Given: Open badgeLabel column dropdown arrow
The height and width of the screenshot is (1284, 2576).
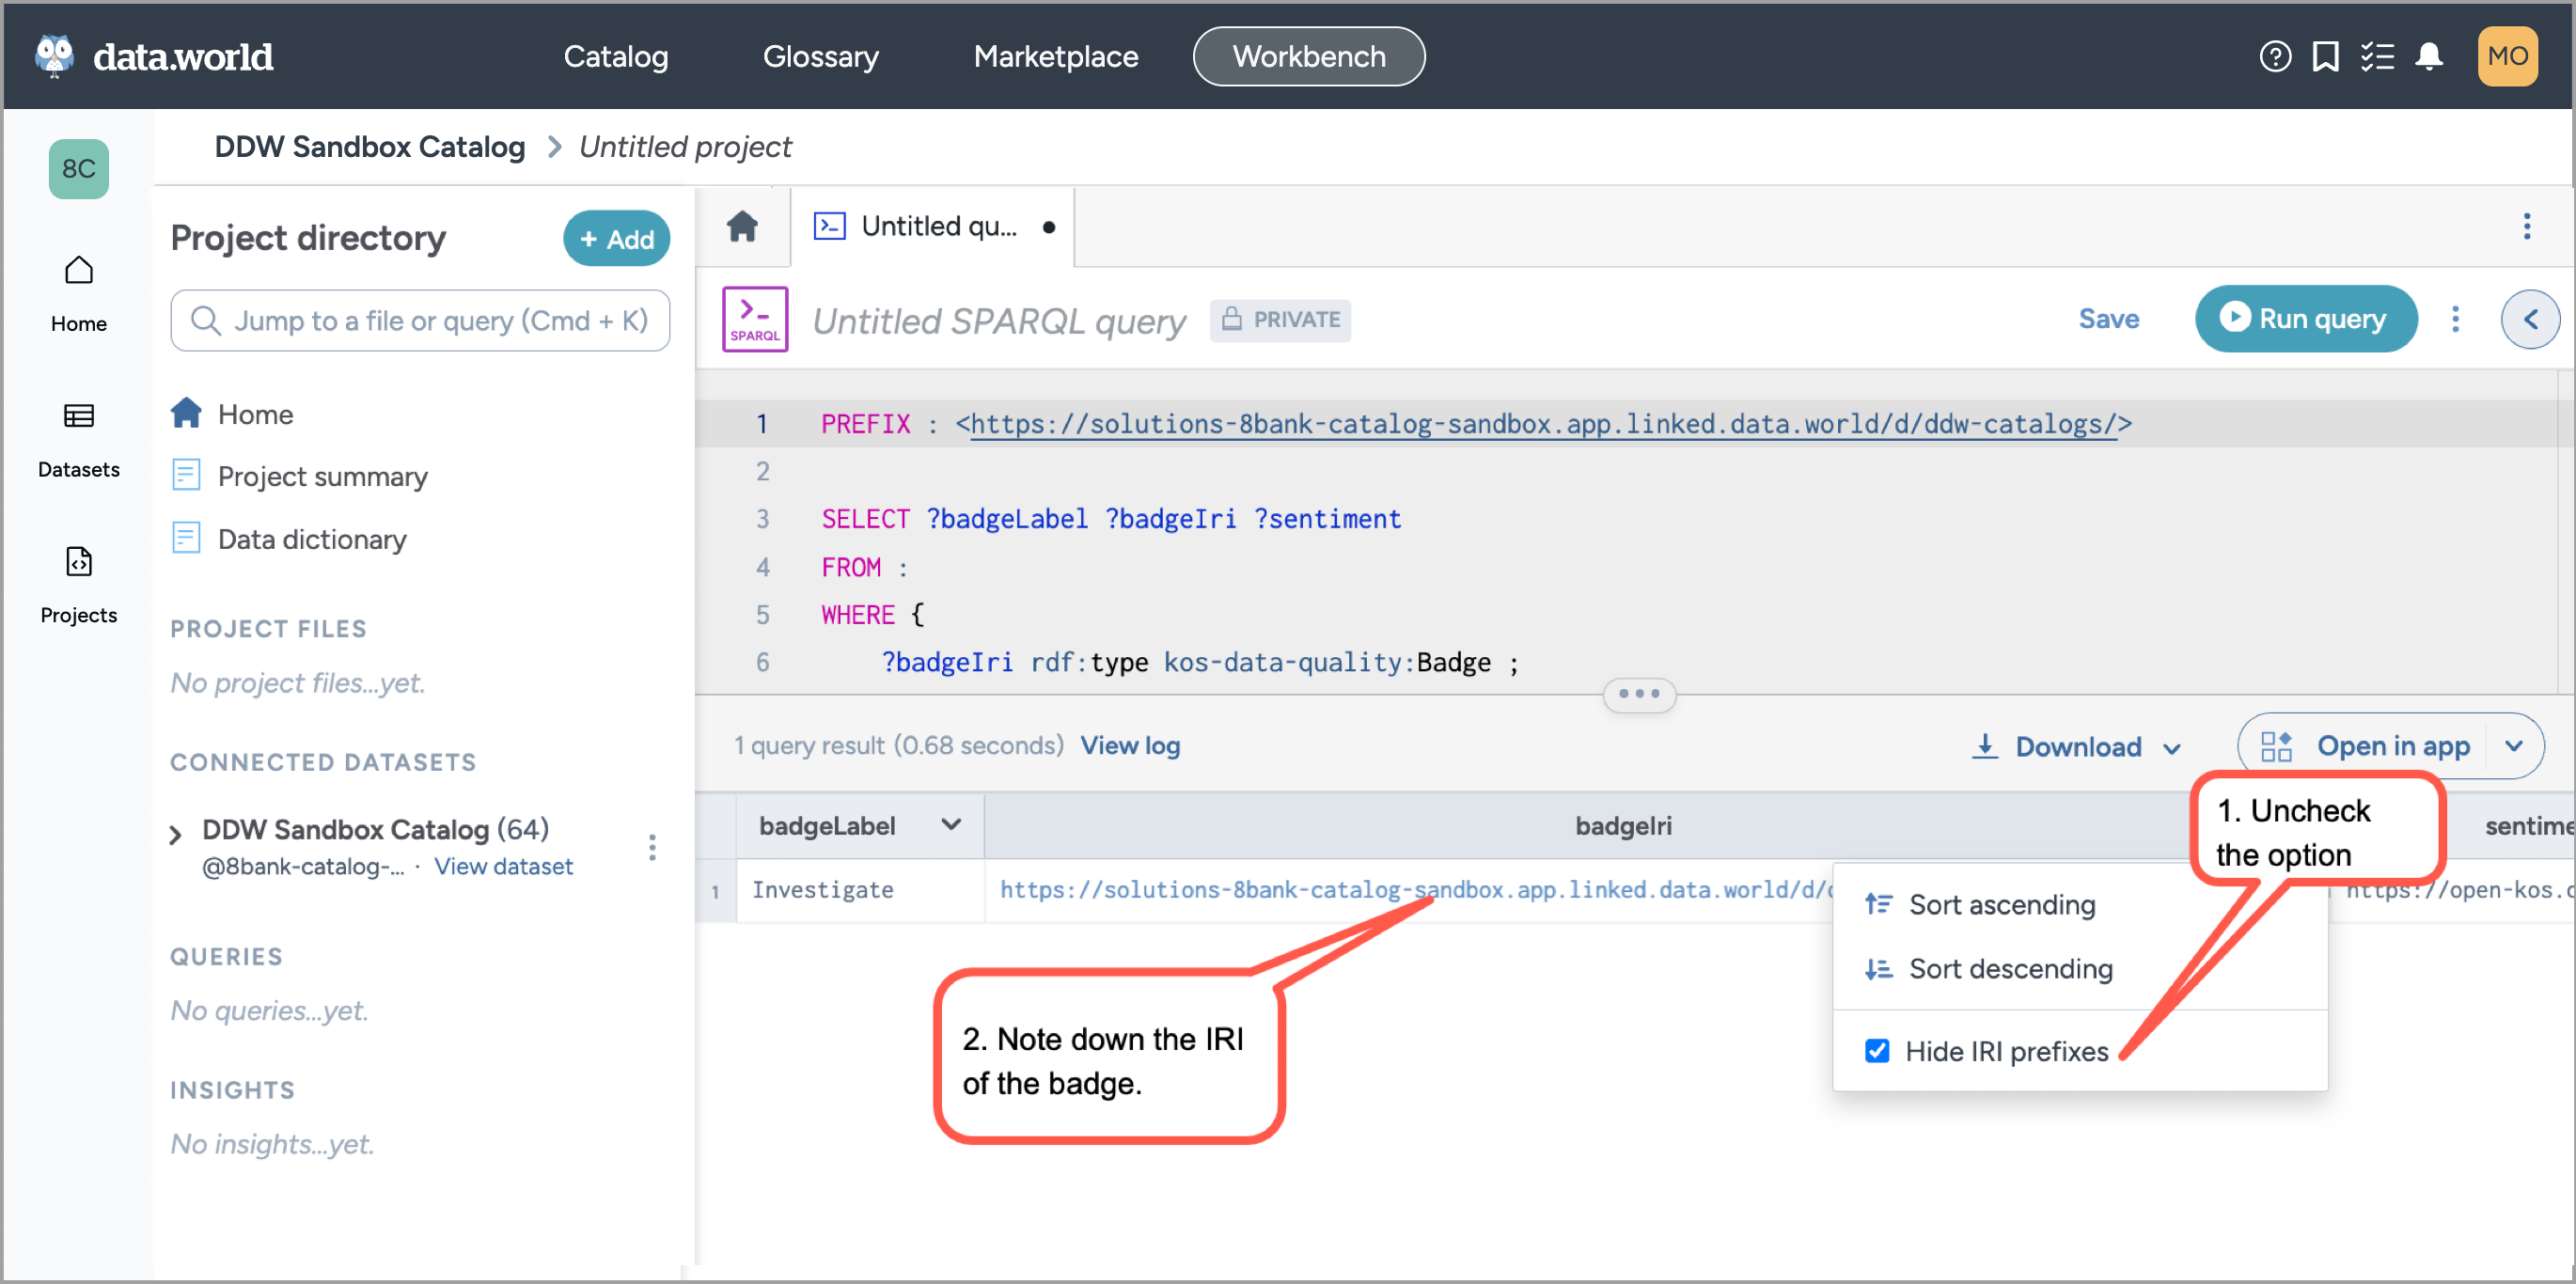Looking at the screenshot, I should click(x=951, y=825).
